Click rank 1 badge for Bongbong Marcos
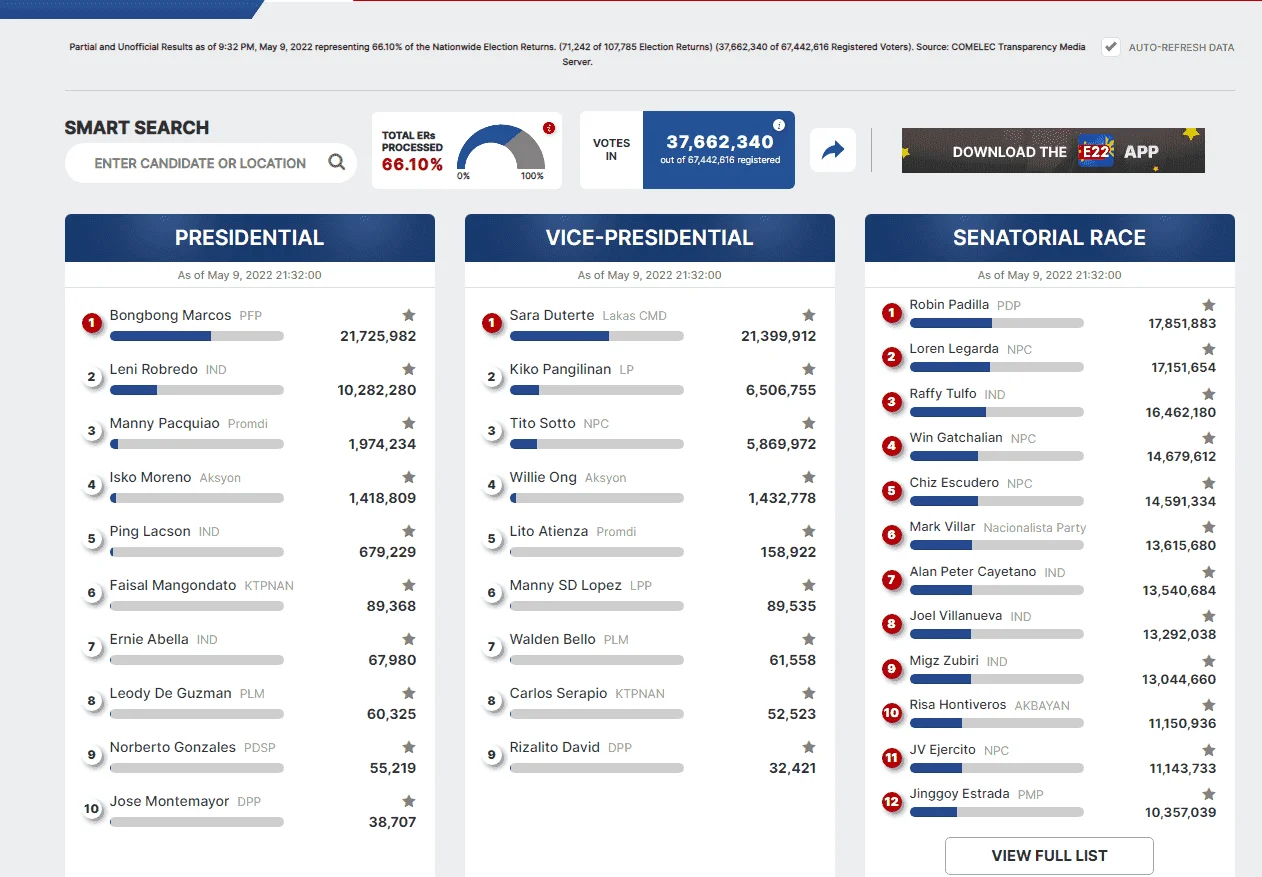Screen dimensions: 1262x877 coord(92,323)
